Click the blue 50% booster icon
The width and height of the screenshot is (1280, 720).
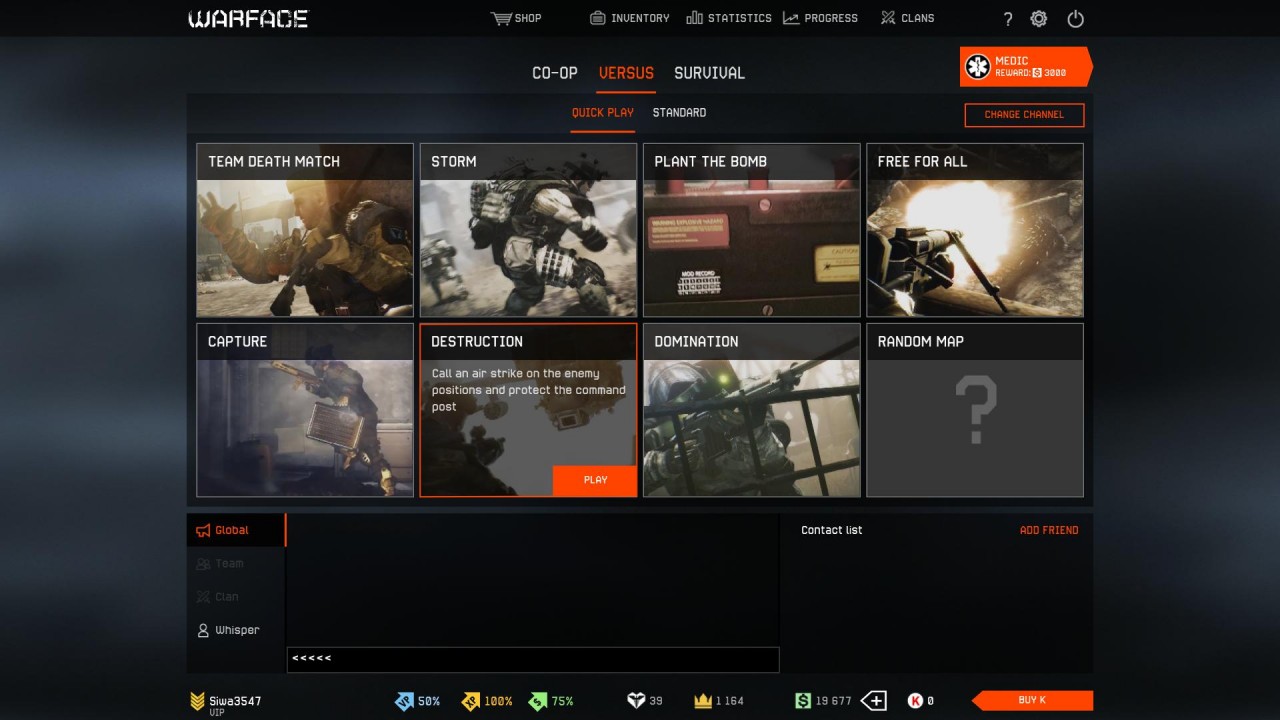[403, 701]
